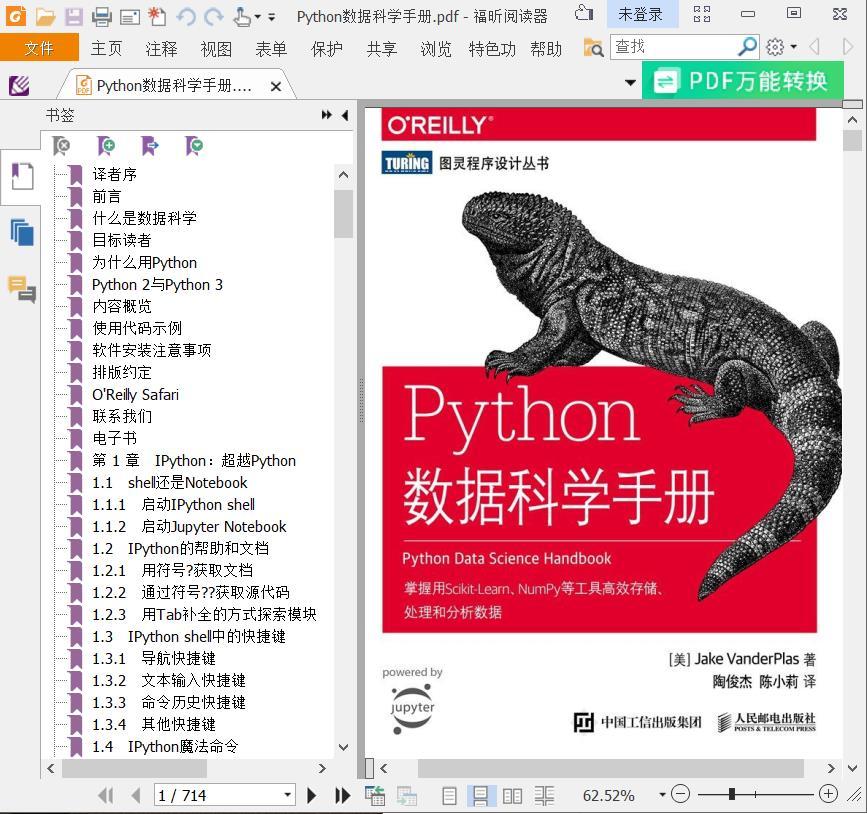Open the document tab list dropdown arrow
The height and width of the screenshot is (814, 867).
[630, 83]
